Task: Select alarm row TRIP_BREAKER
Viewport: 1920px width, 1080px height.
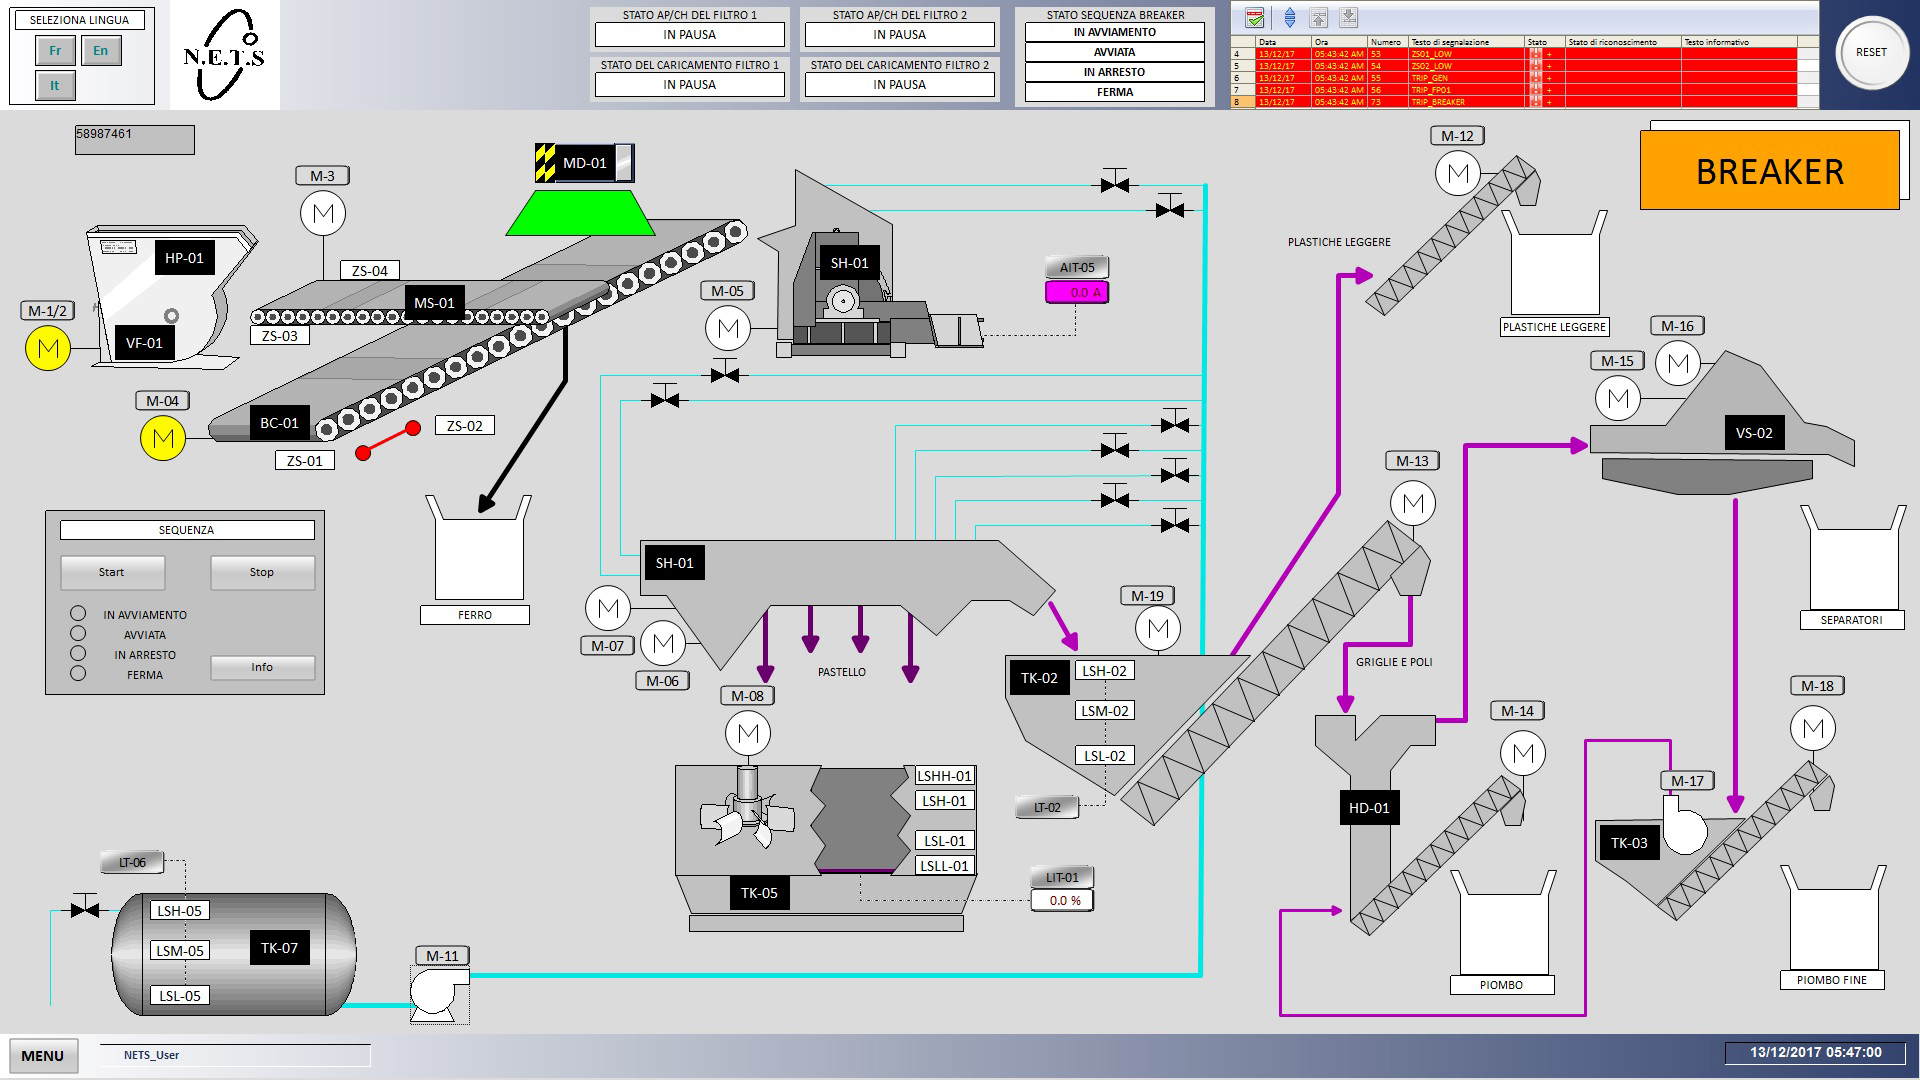Action: coord(1513,102)
